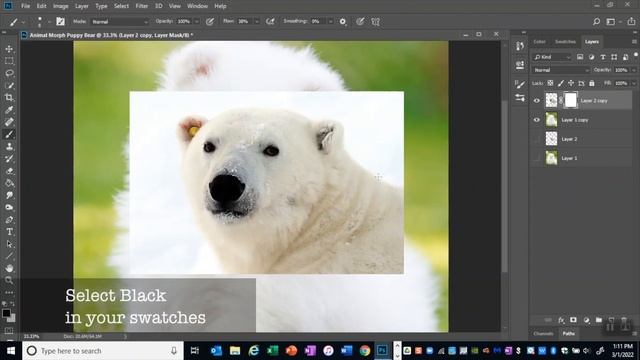Screen dimensions: 640x360
Task: Open Chrome from the taskbar
Action: point(364,351)
